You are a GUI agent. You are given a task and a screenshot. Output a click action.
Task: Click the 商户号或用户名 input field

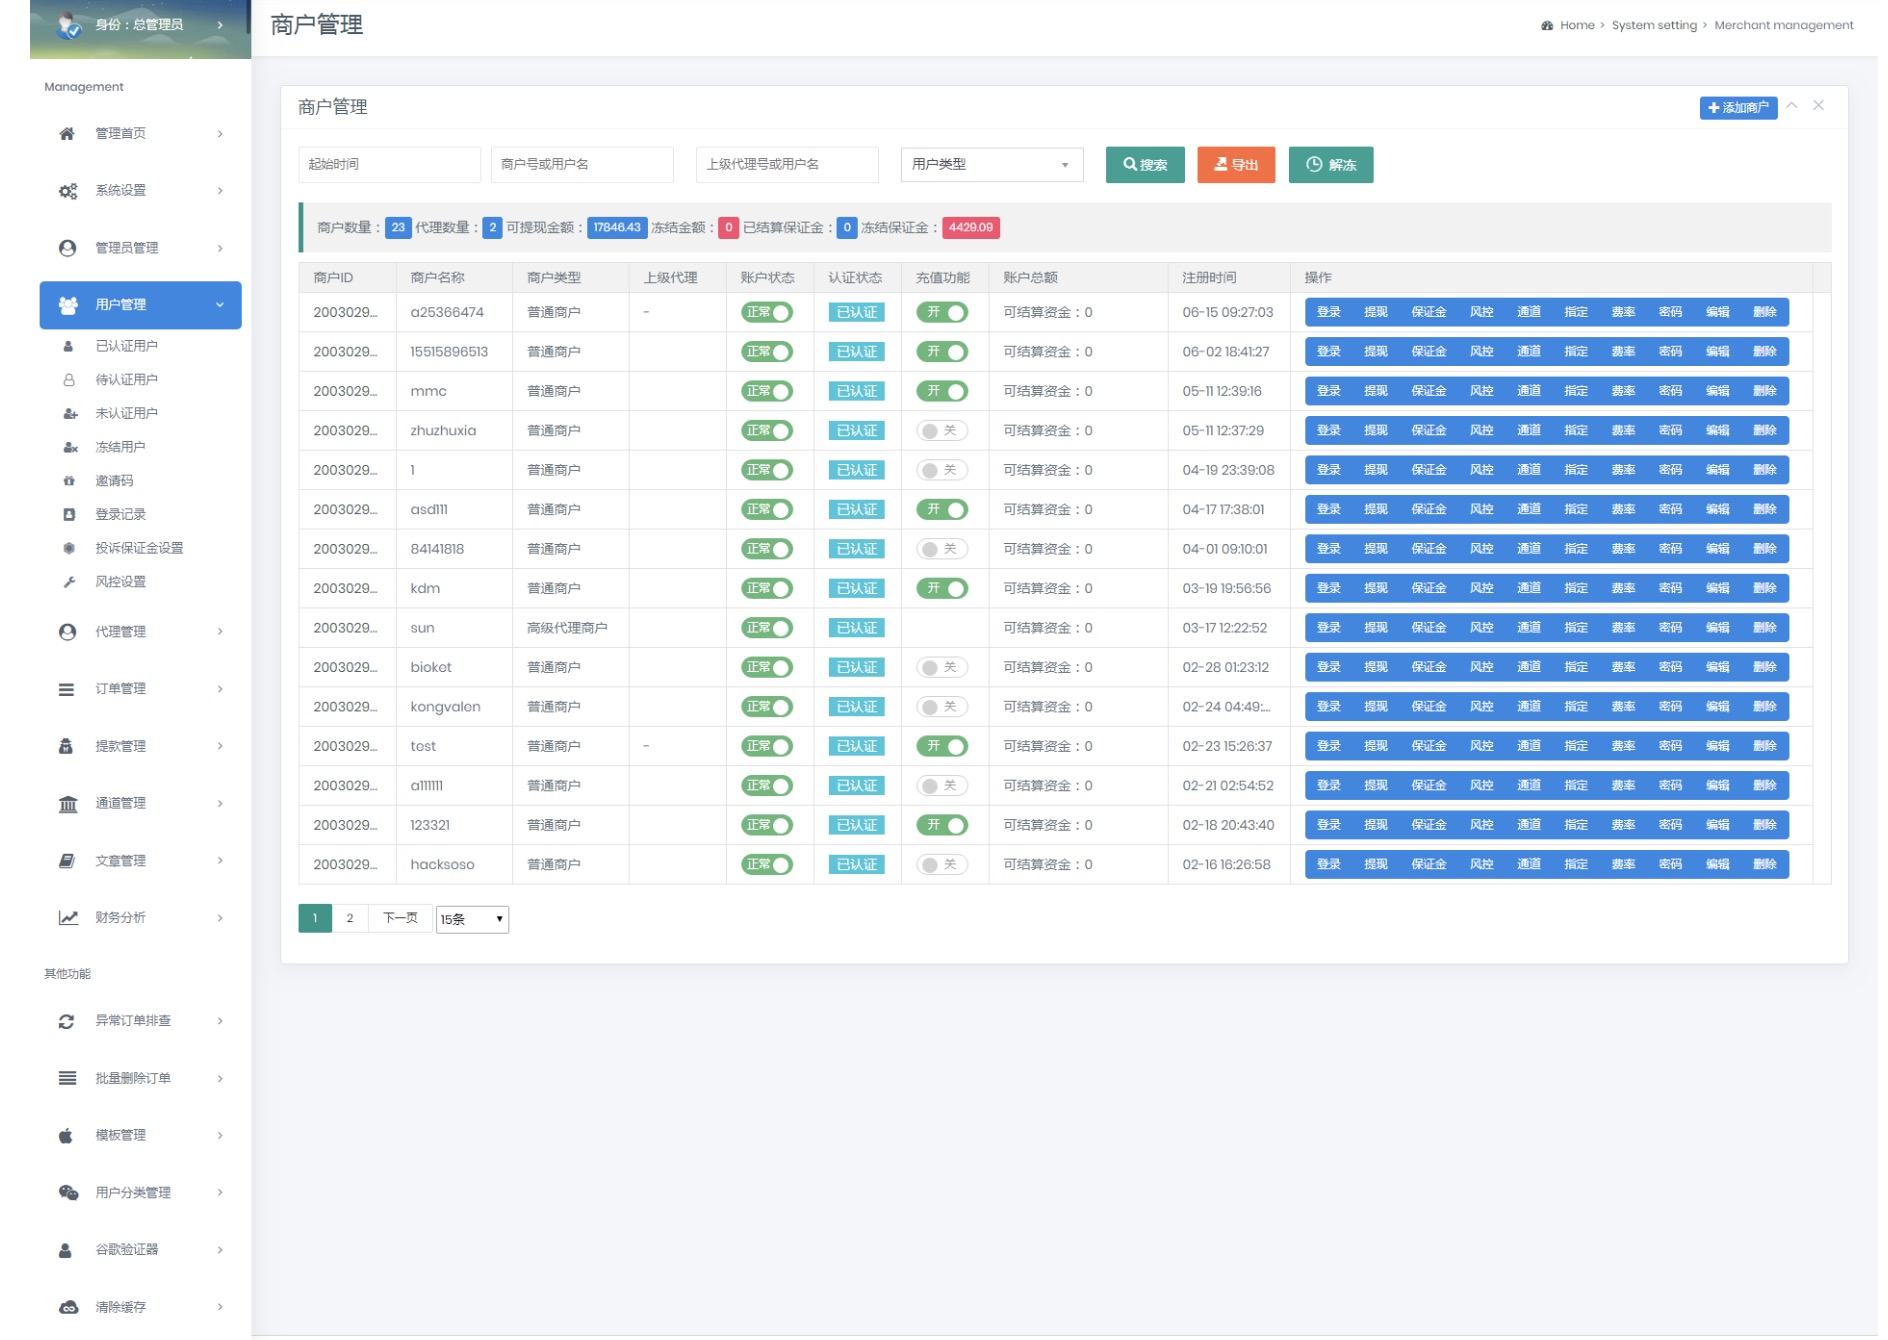tap(582, 165)
